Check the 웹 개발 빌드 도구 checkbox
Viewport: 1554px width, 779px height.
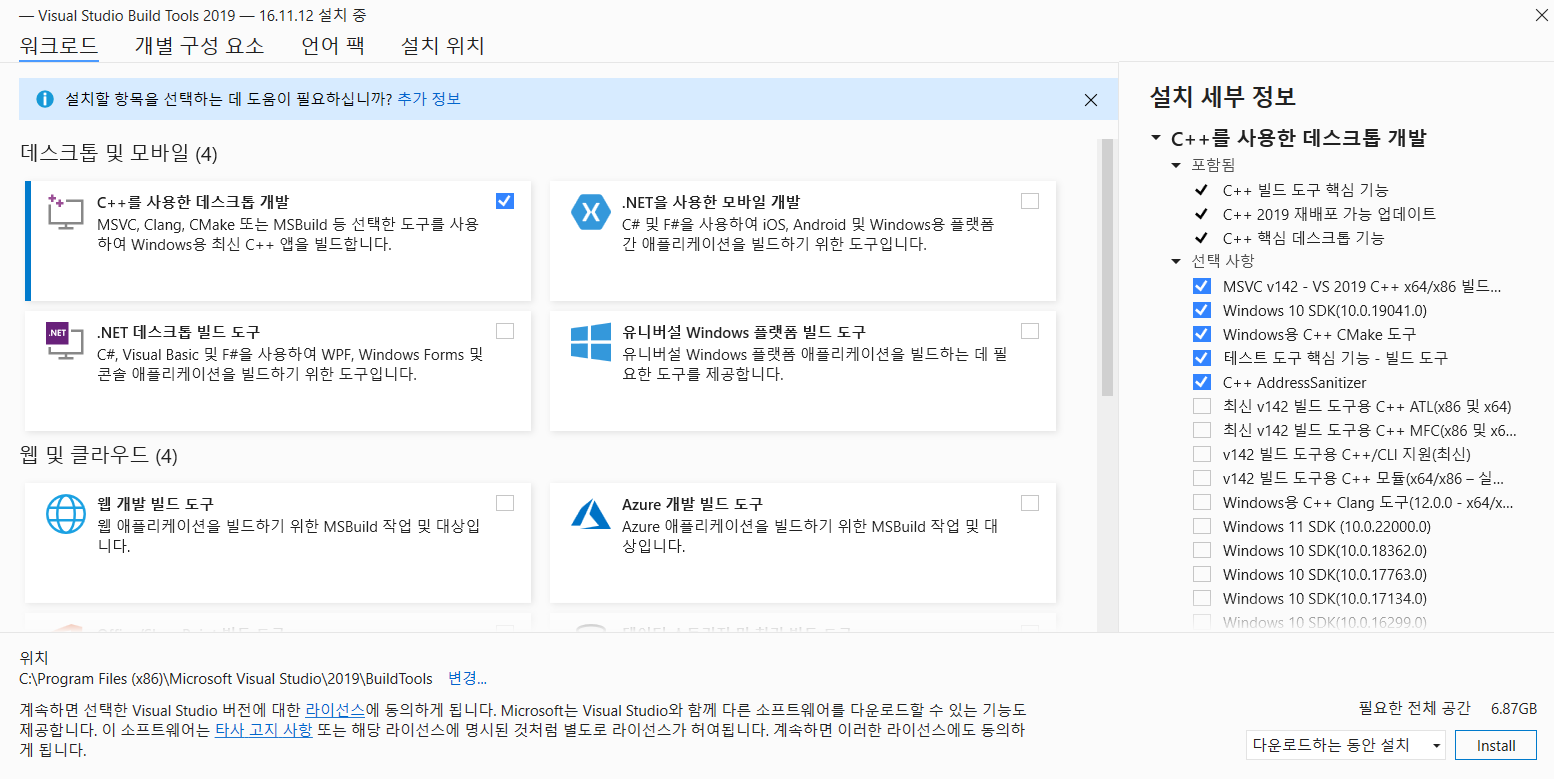[505, 503]
